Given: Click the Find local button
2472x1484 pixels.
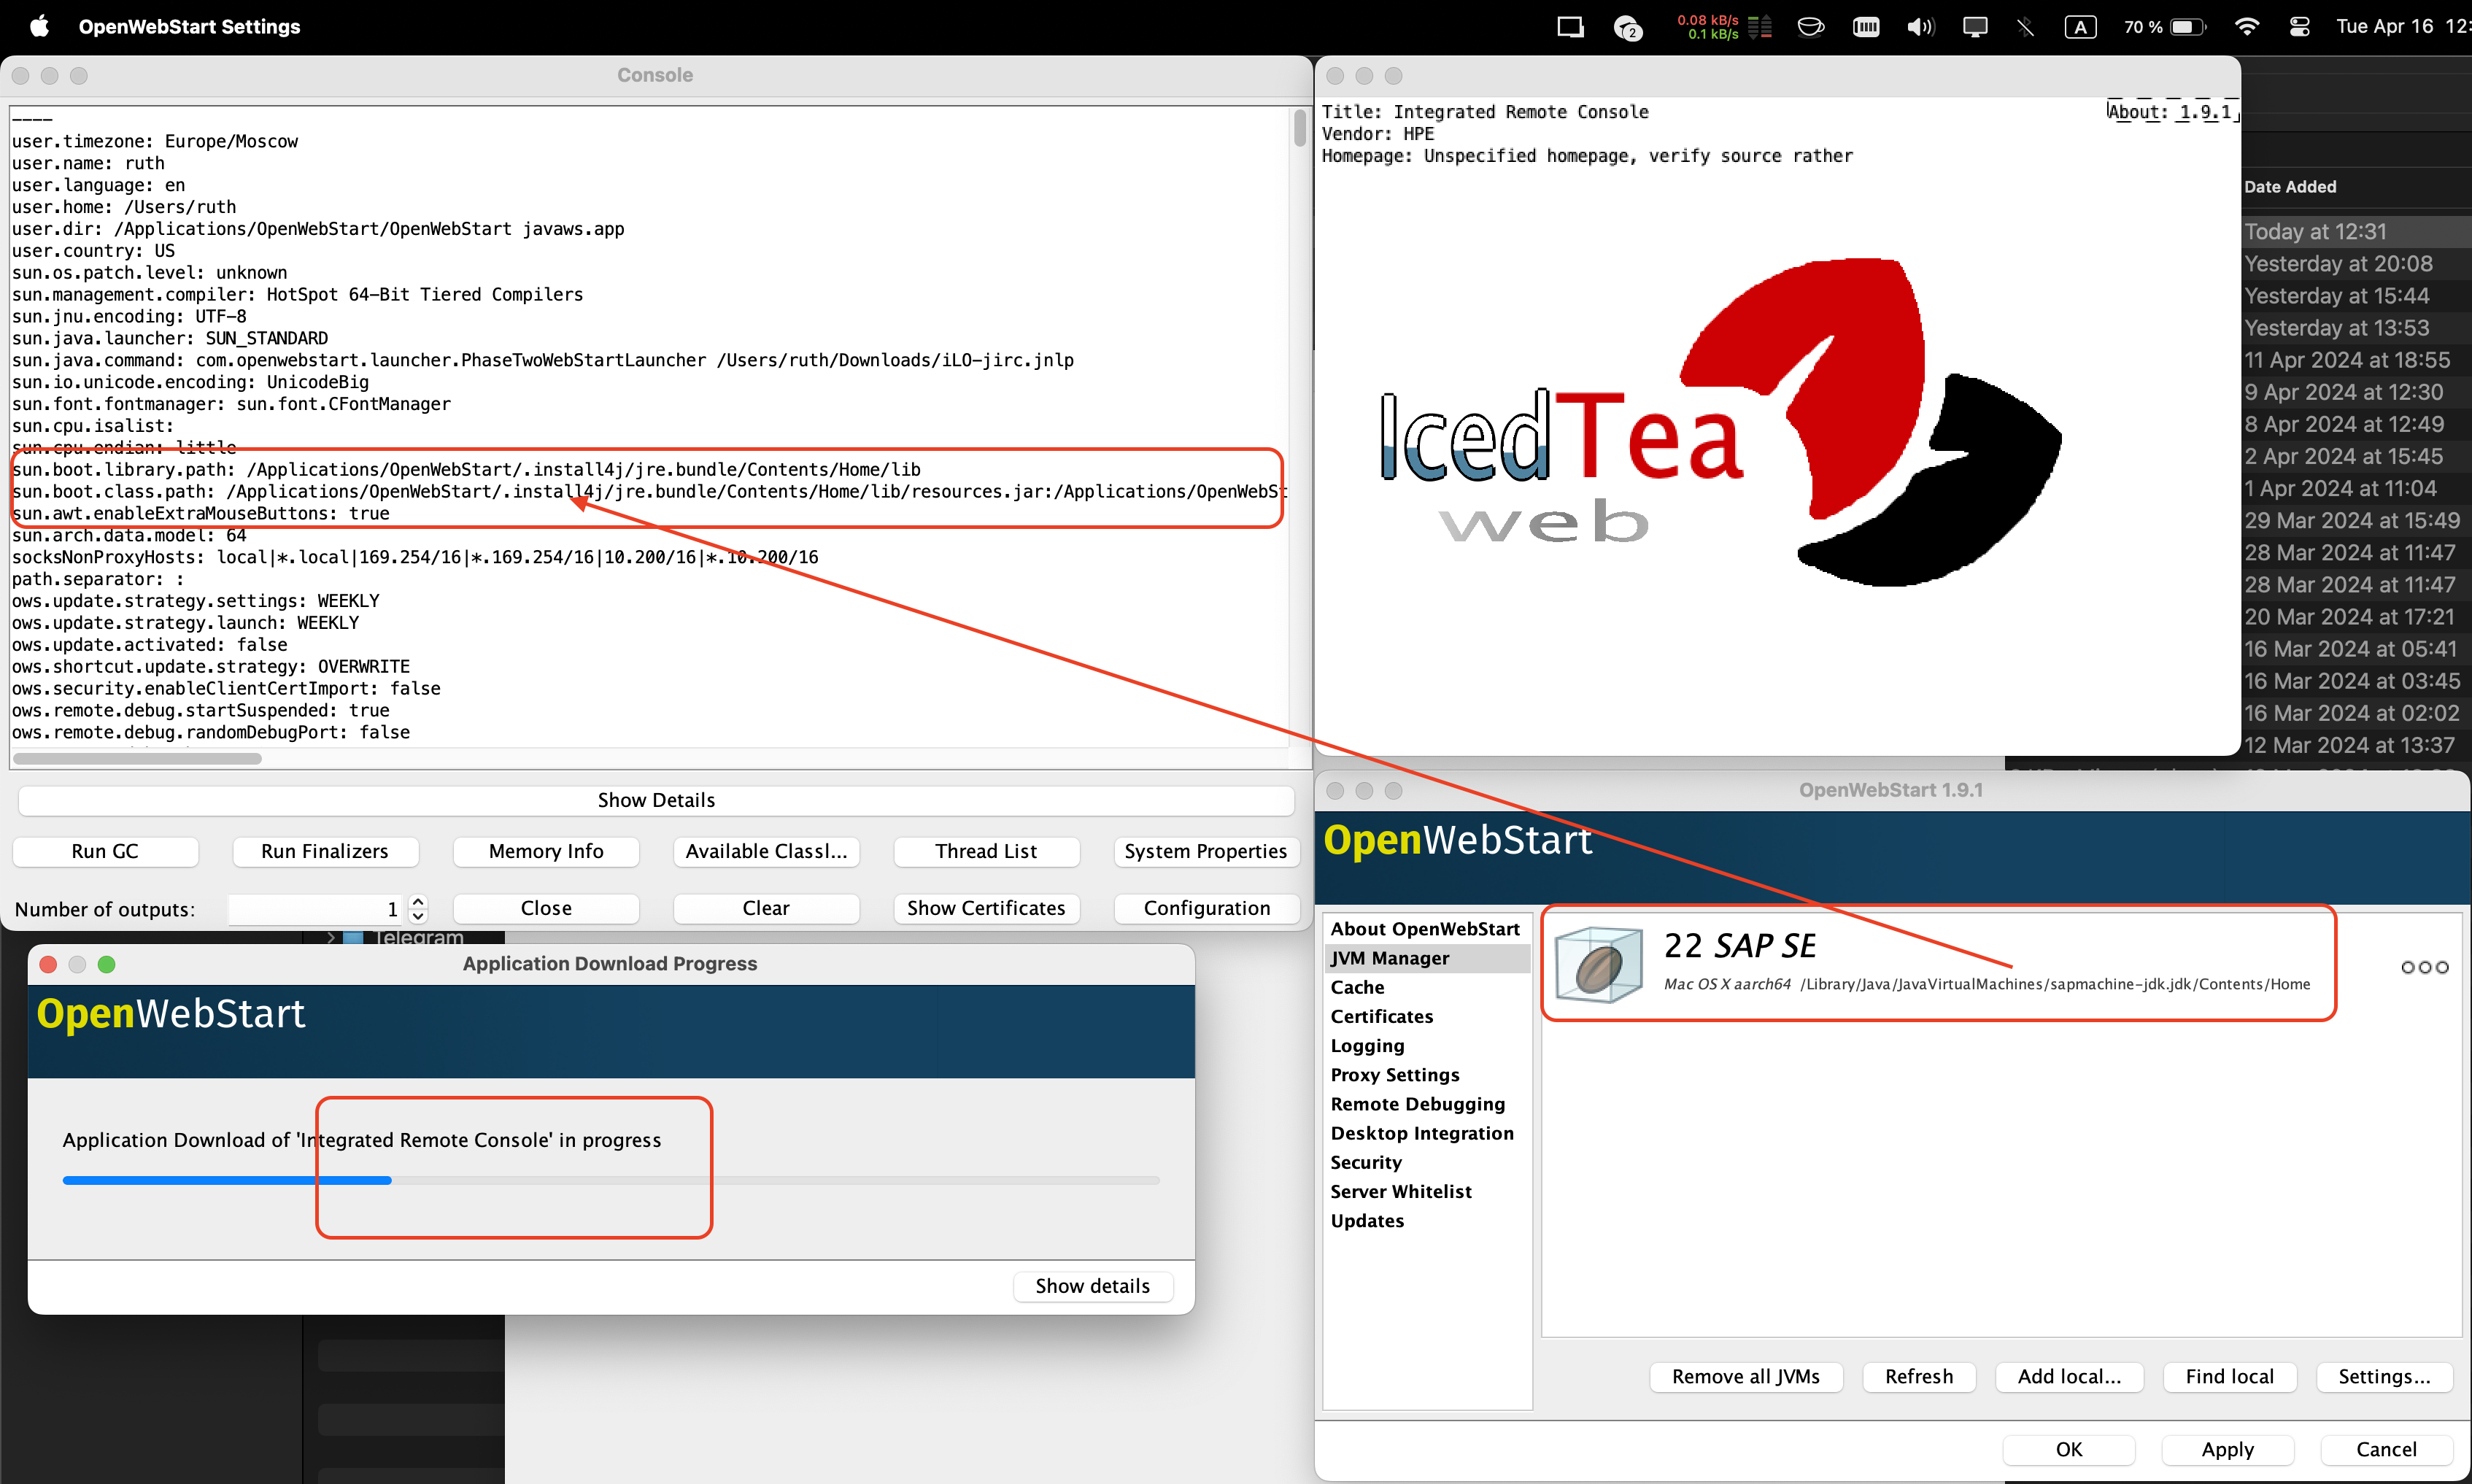Looking at the screenshot, I should [x=2229, y=1377].
